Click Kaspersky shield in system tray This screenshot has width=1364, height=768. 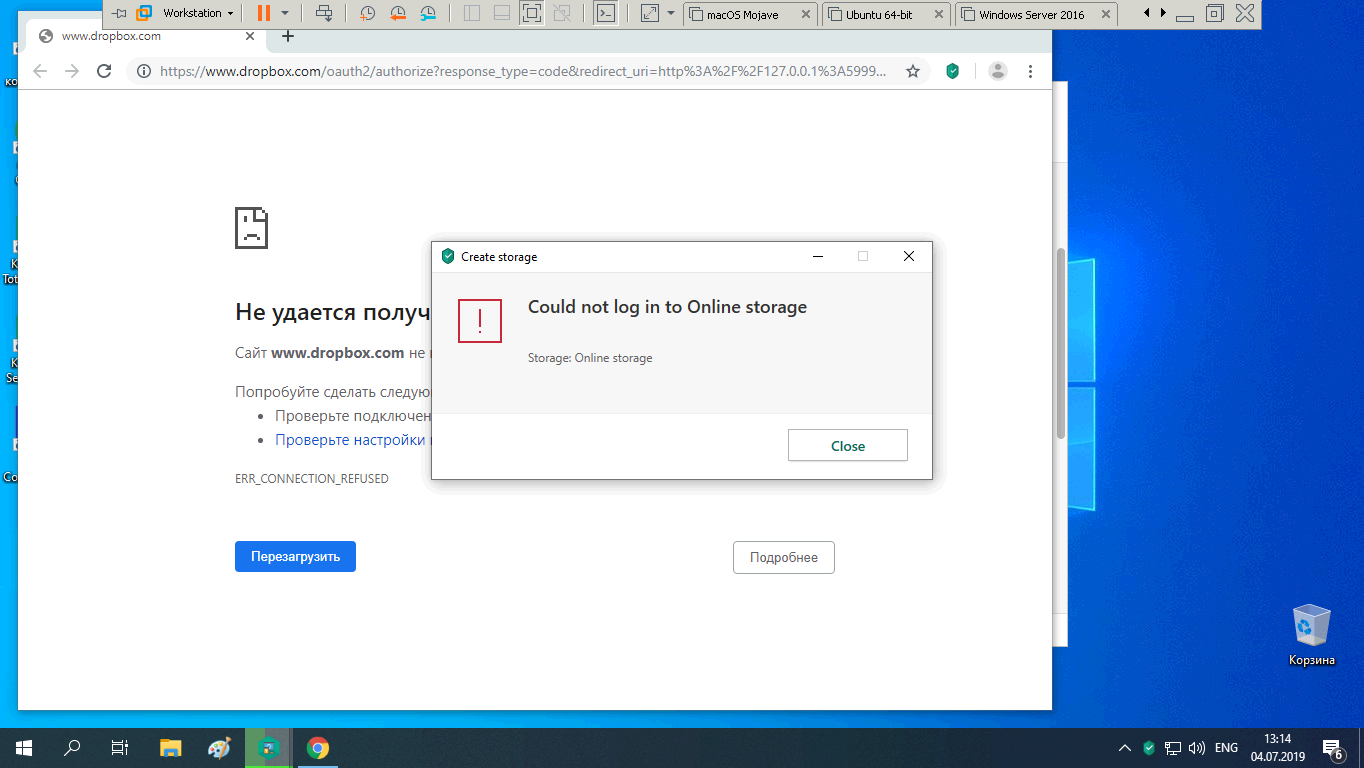point(1149,748)
